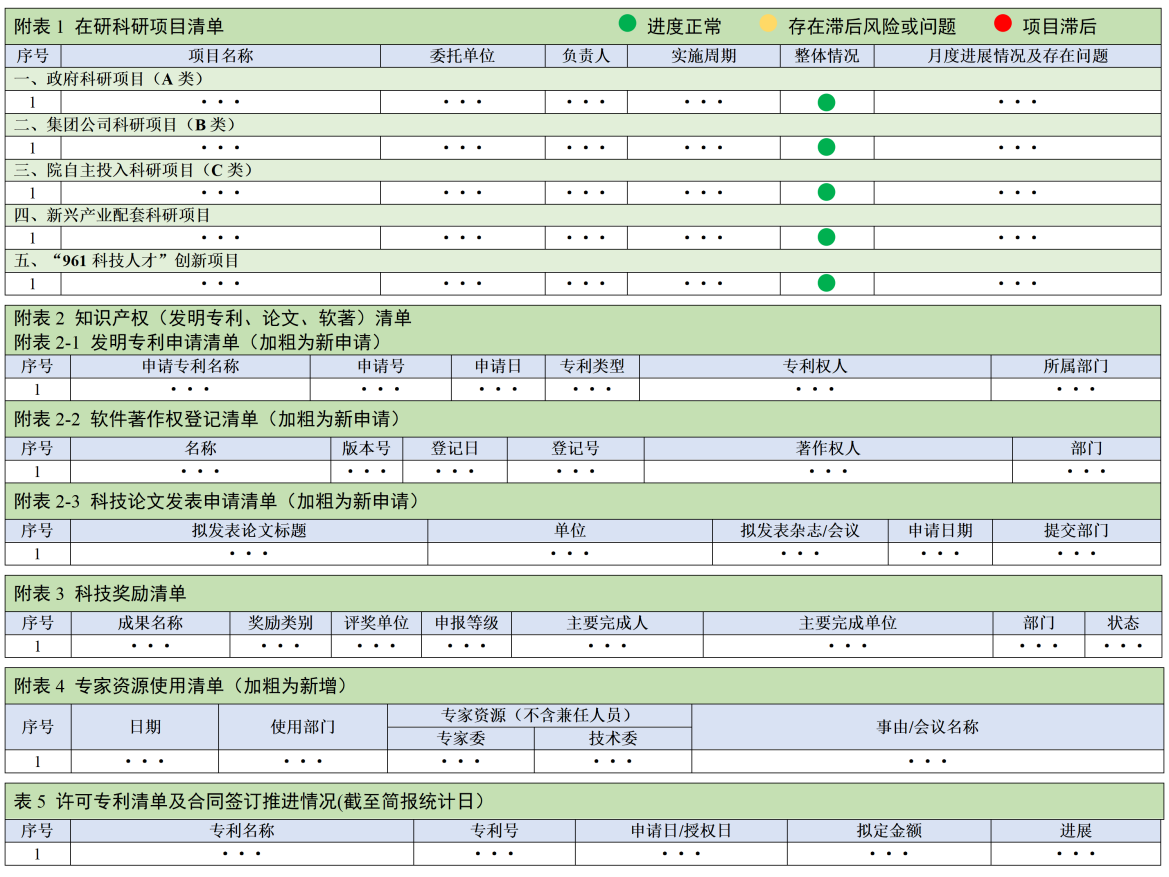Click the 所属部门 column header
Image resolution: width=1169 pixels, height=877 pixels.
1076,366
